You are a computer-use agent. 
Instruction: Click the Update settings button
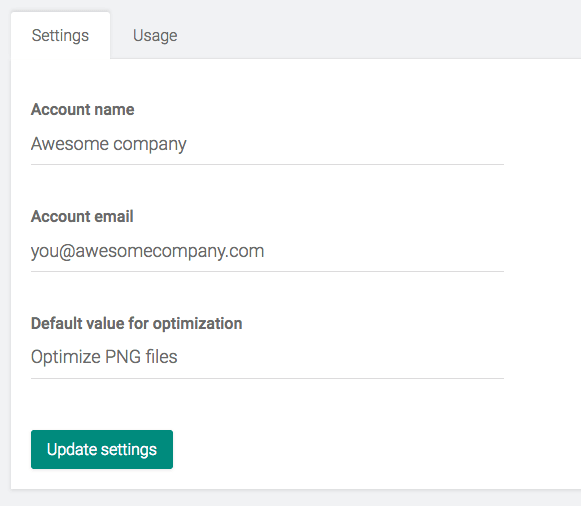102,449
